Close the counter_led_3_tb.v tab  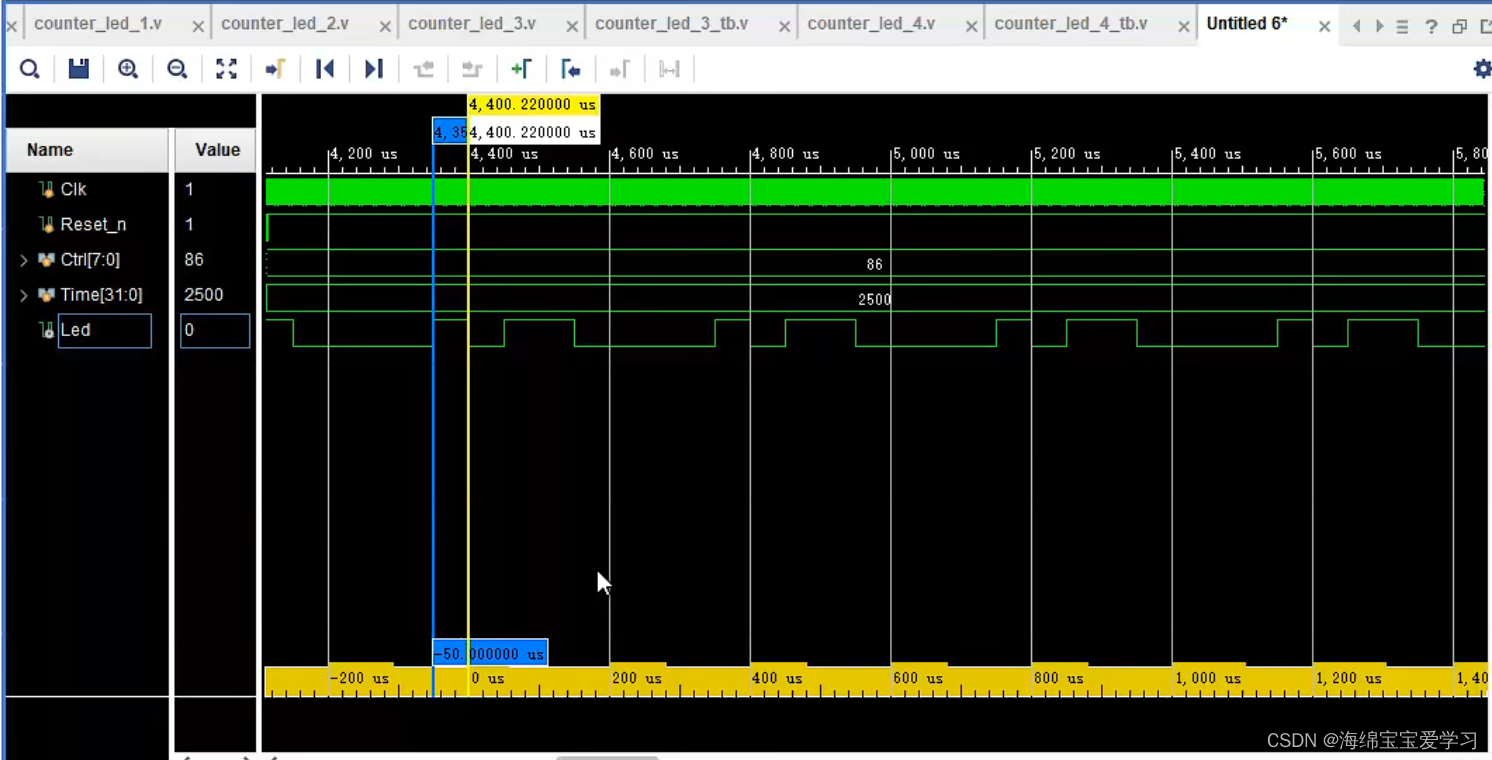[x=784, y=27]
